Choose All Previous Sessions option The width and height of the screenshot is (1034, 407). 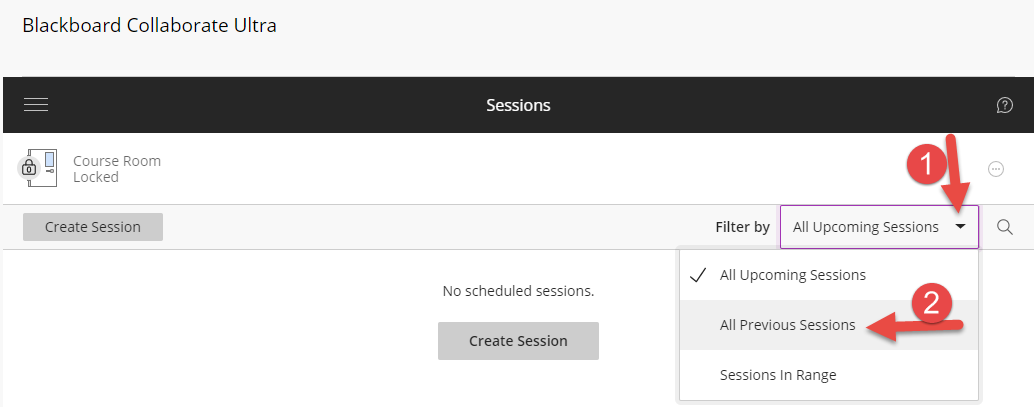787,325
